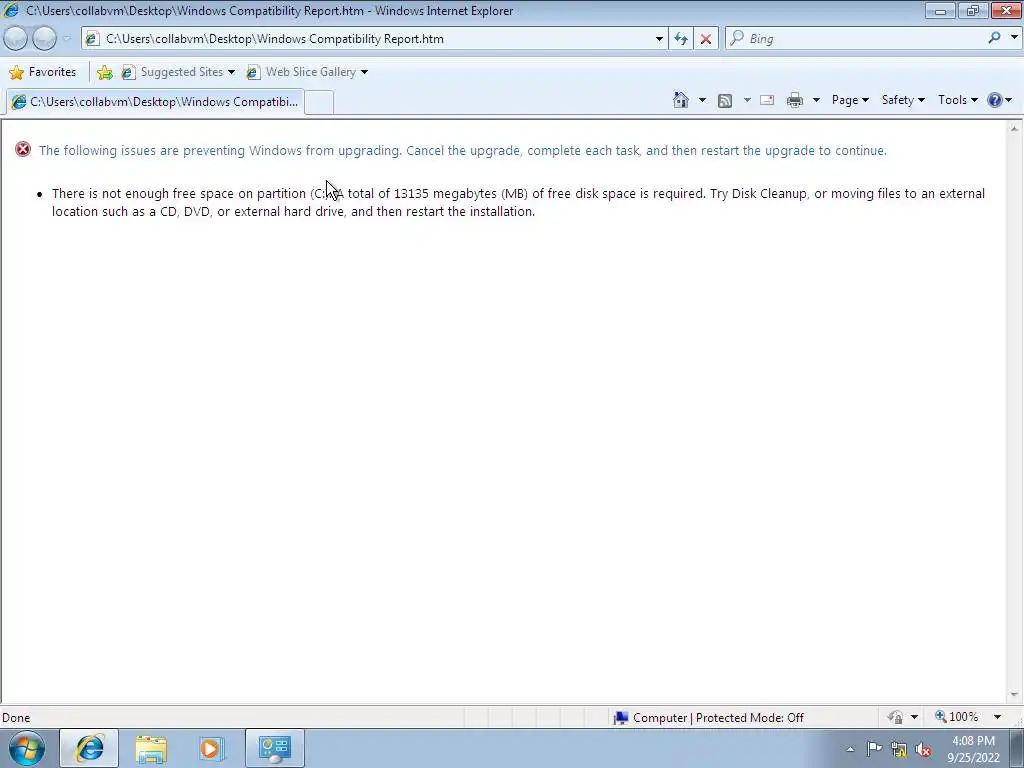1024x768 pixels.
Task: Open the search provider dropdown arrow
Action: (x=1014, y=38)
